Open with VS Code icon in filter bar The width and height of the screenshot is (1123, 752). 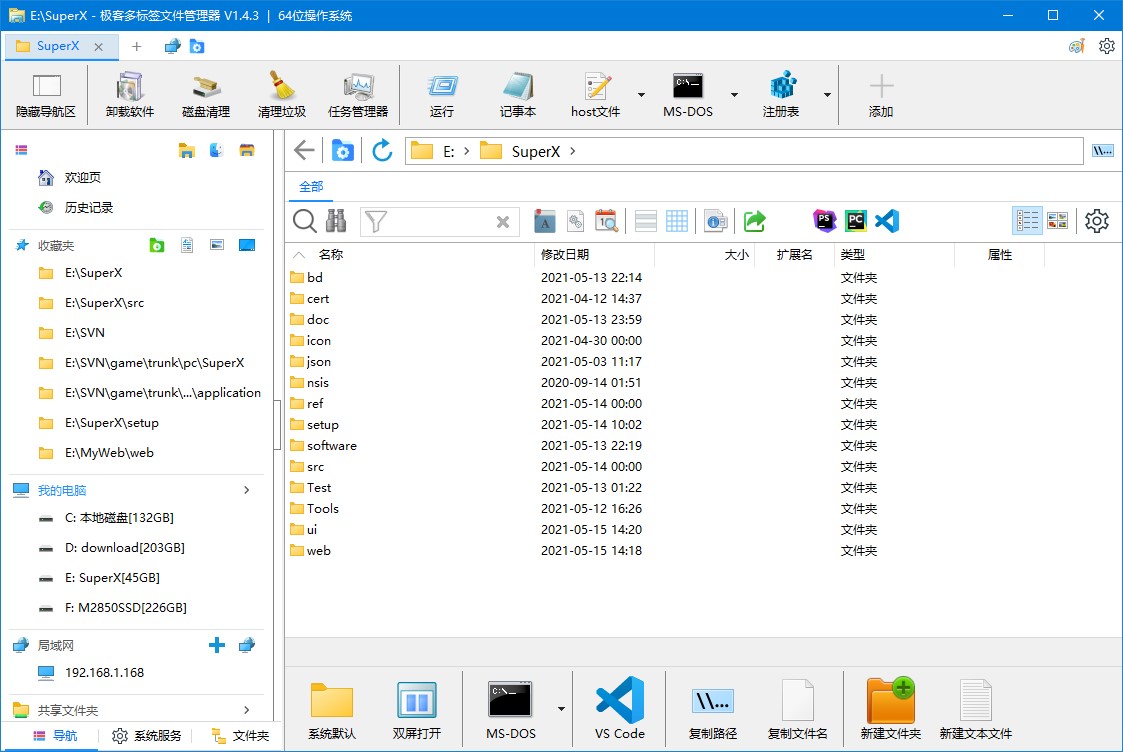887,221
